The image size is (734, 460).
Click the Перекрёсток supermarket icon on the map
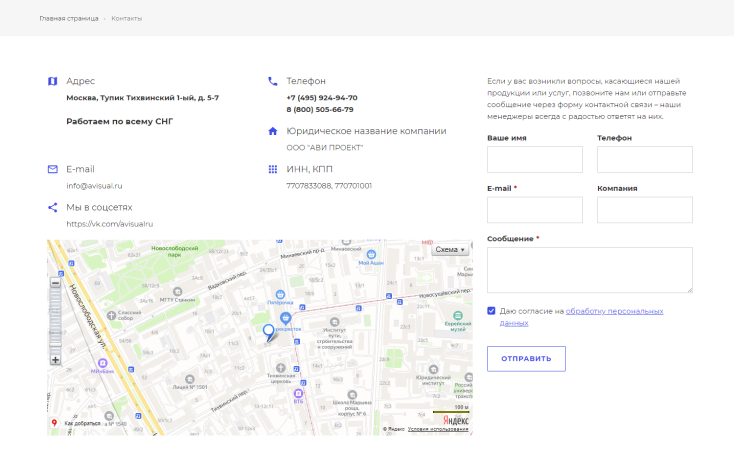[286, 318]
